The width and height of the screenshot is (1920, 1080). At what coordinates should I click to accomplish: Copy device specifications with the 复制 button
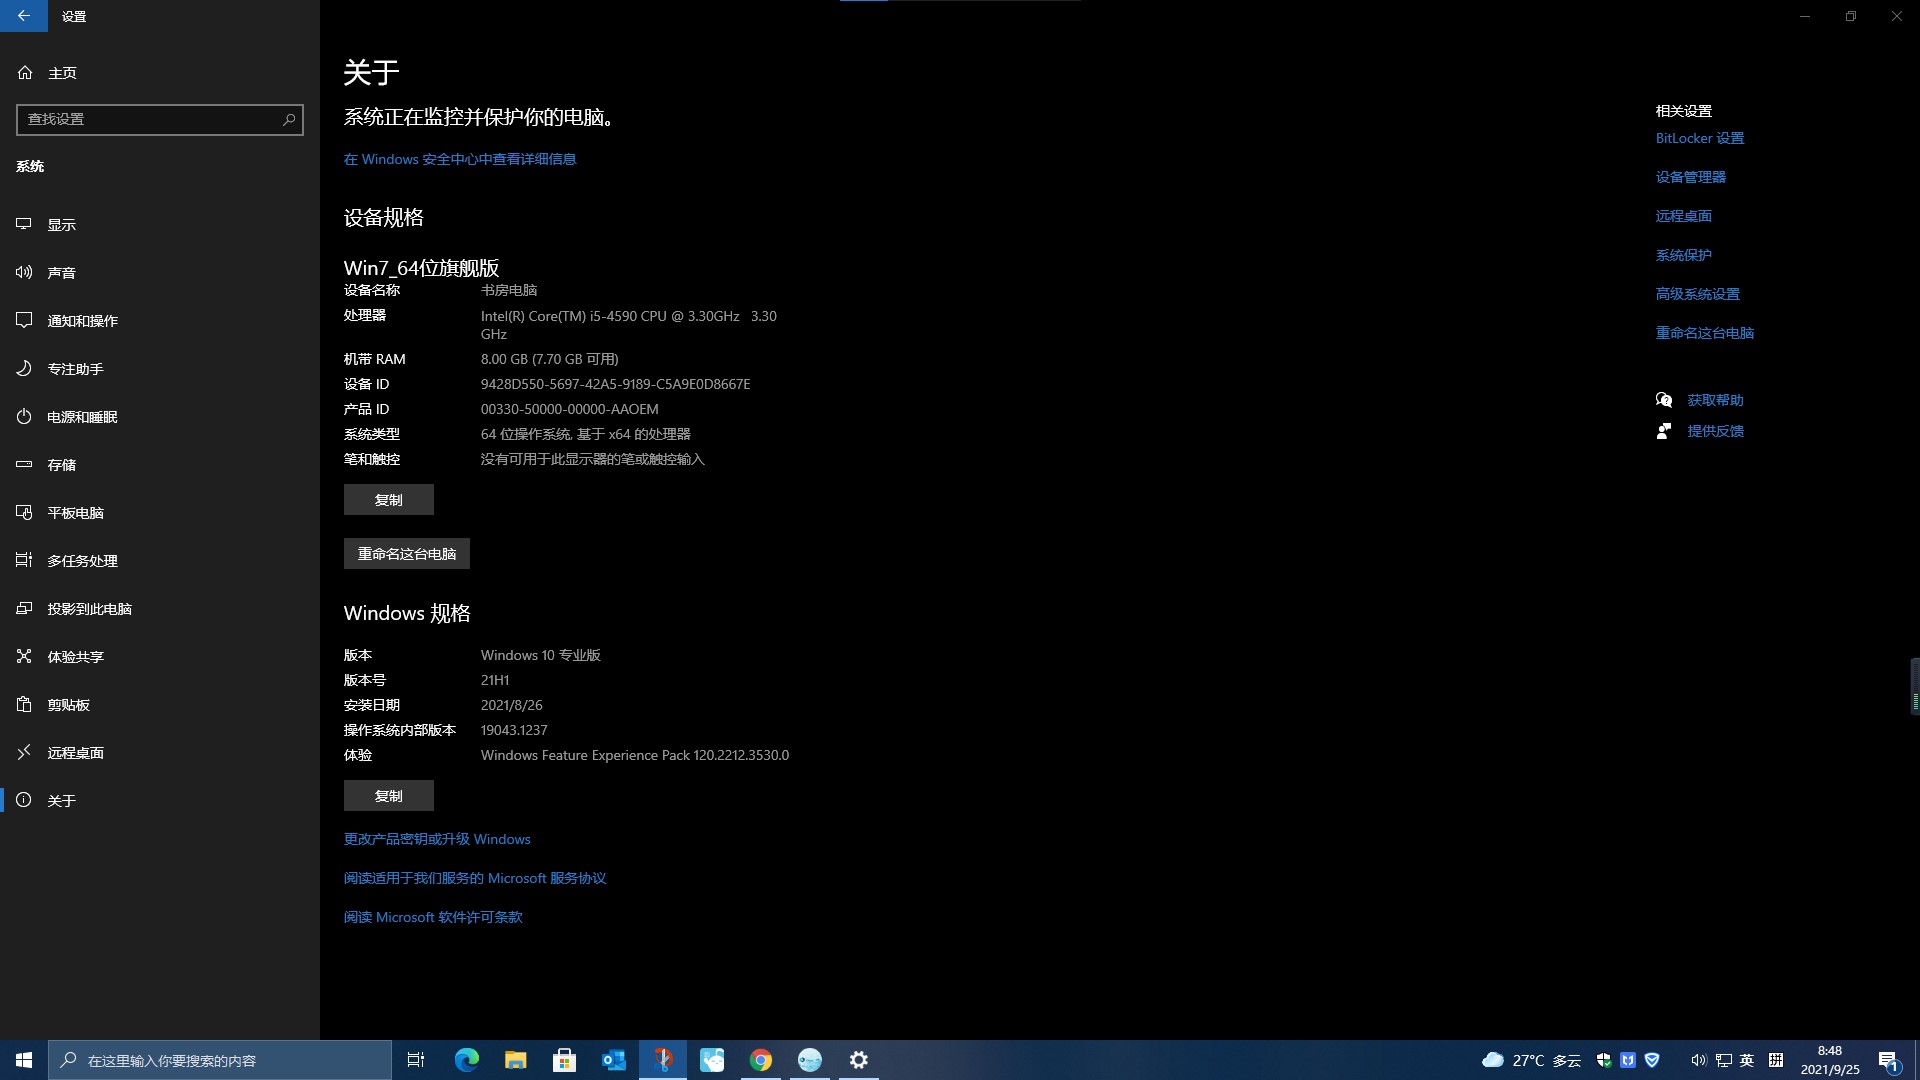tap(389, 500)
